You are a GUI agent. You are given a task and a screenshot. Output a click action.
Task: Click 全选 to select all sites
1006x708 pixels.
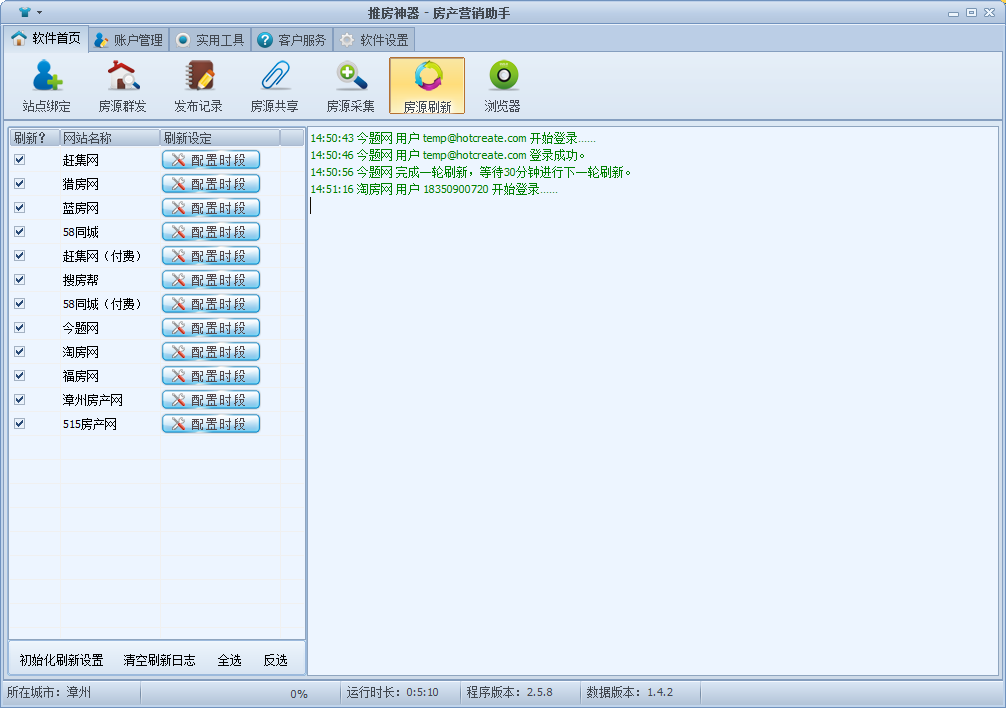[x=230, y=660]
